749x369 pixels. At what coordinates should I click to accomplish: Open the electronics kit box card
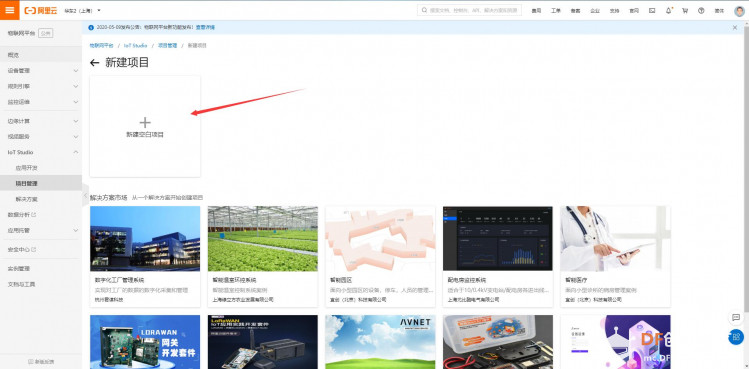(498, 342)
